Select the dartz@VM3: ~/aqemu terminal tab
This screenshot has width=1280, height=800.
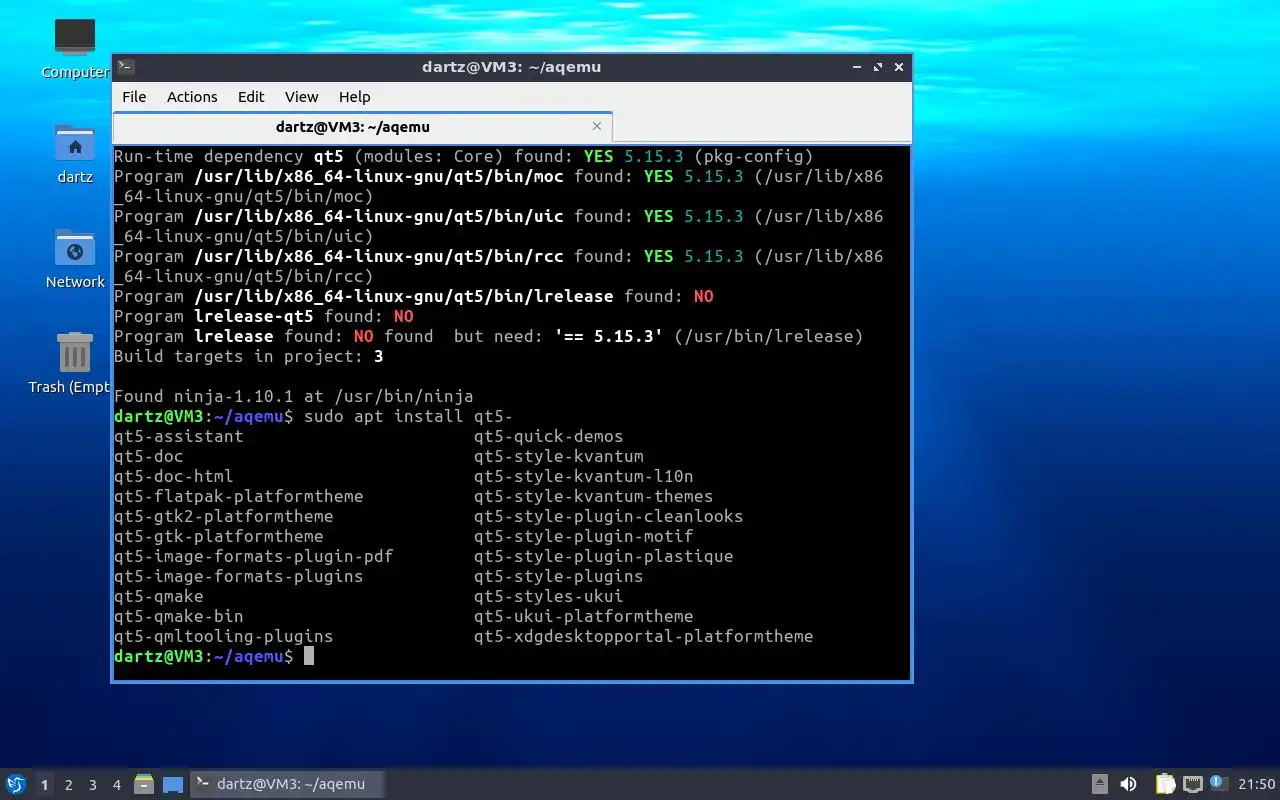point(362,127)
